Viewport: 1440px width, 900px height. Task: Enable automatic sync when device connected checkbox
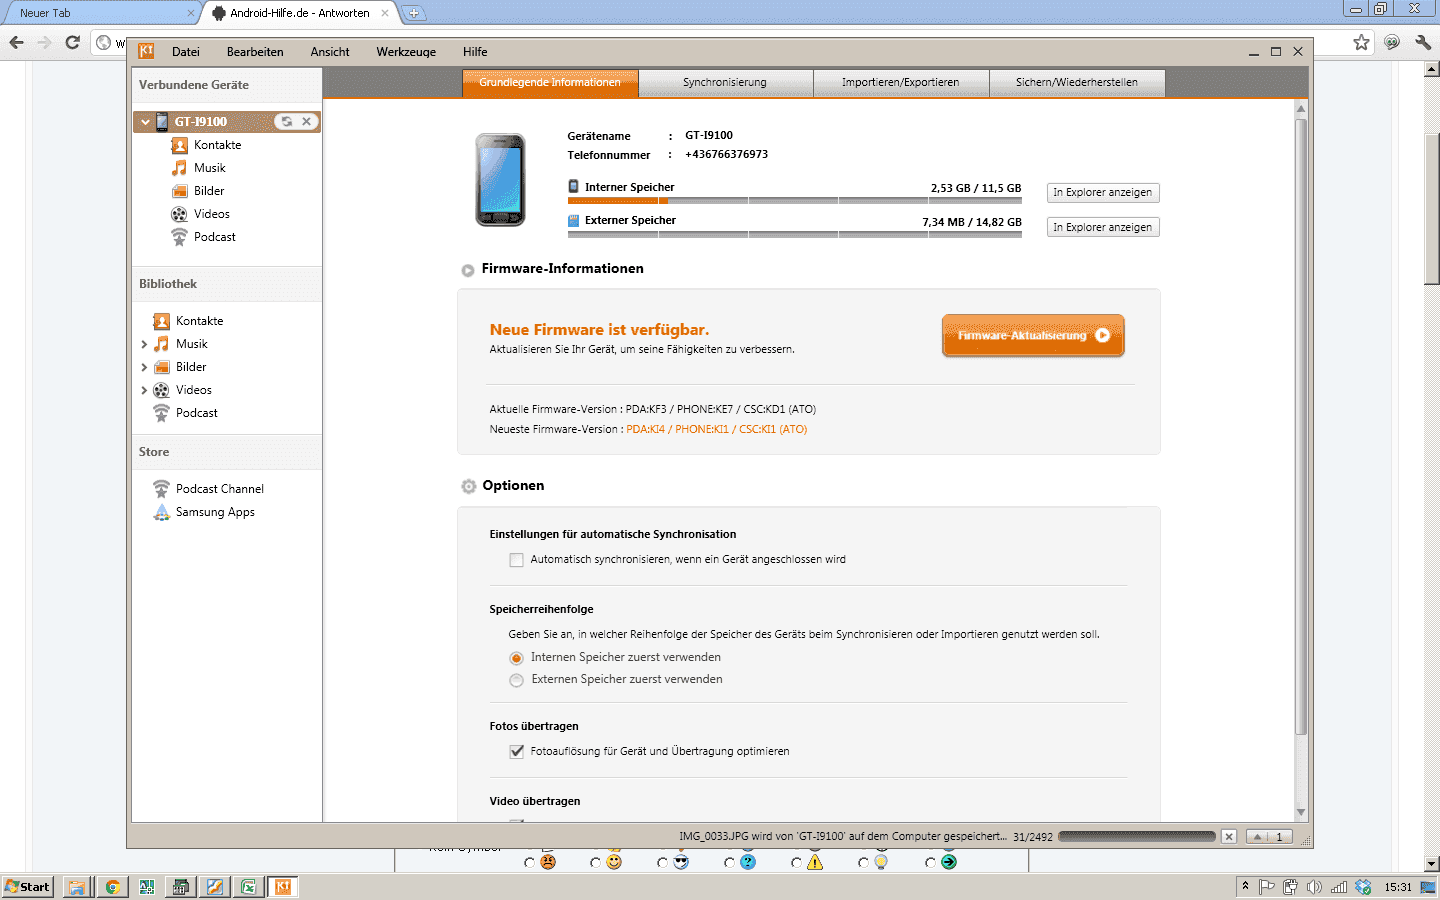516,560
